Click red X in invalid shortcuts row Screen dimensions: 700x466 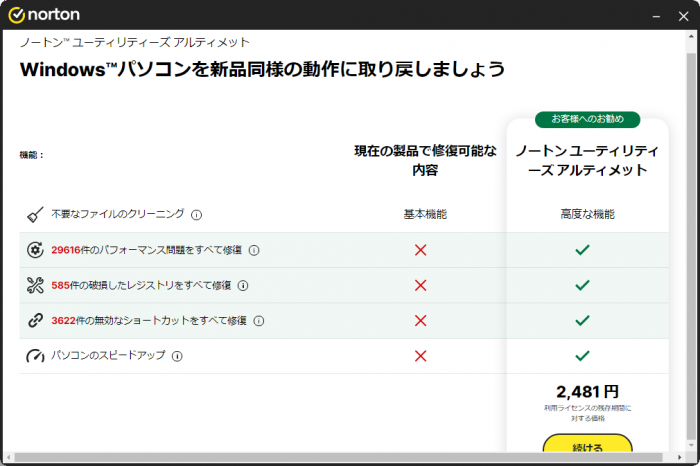coord(421,320)
